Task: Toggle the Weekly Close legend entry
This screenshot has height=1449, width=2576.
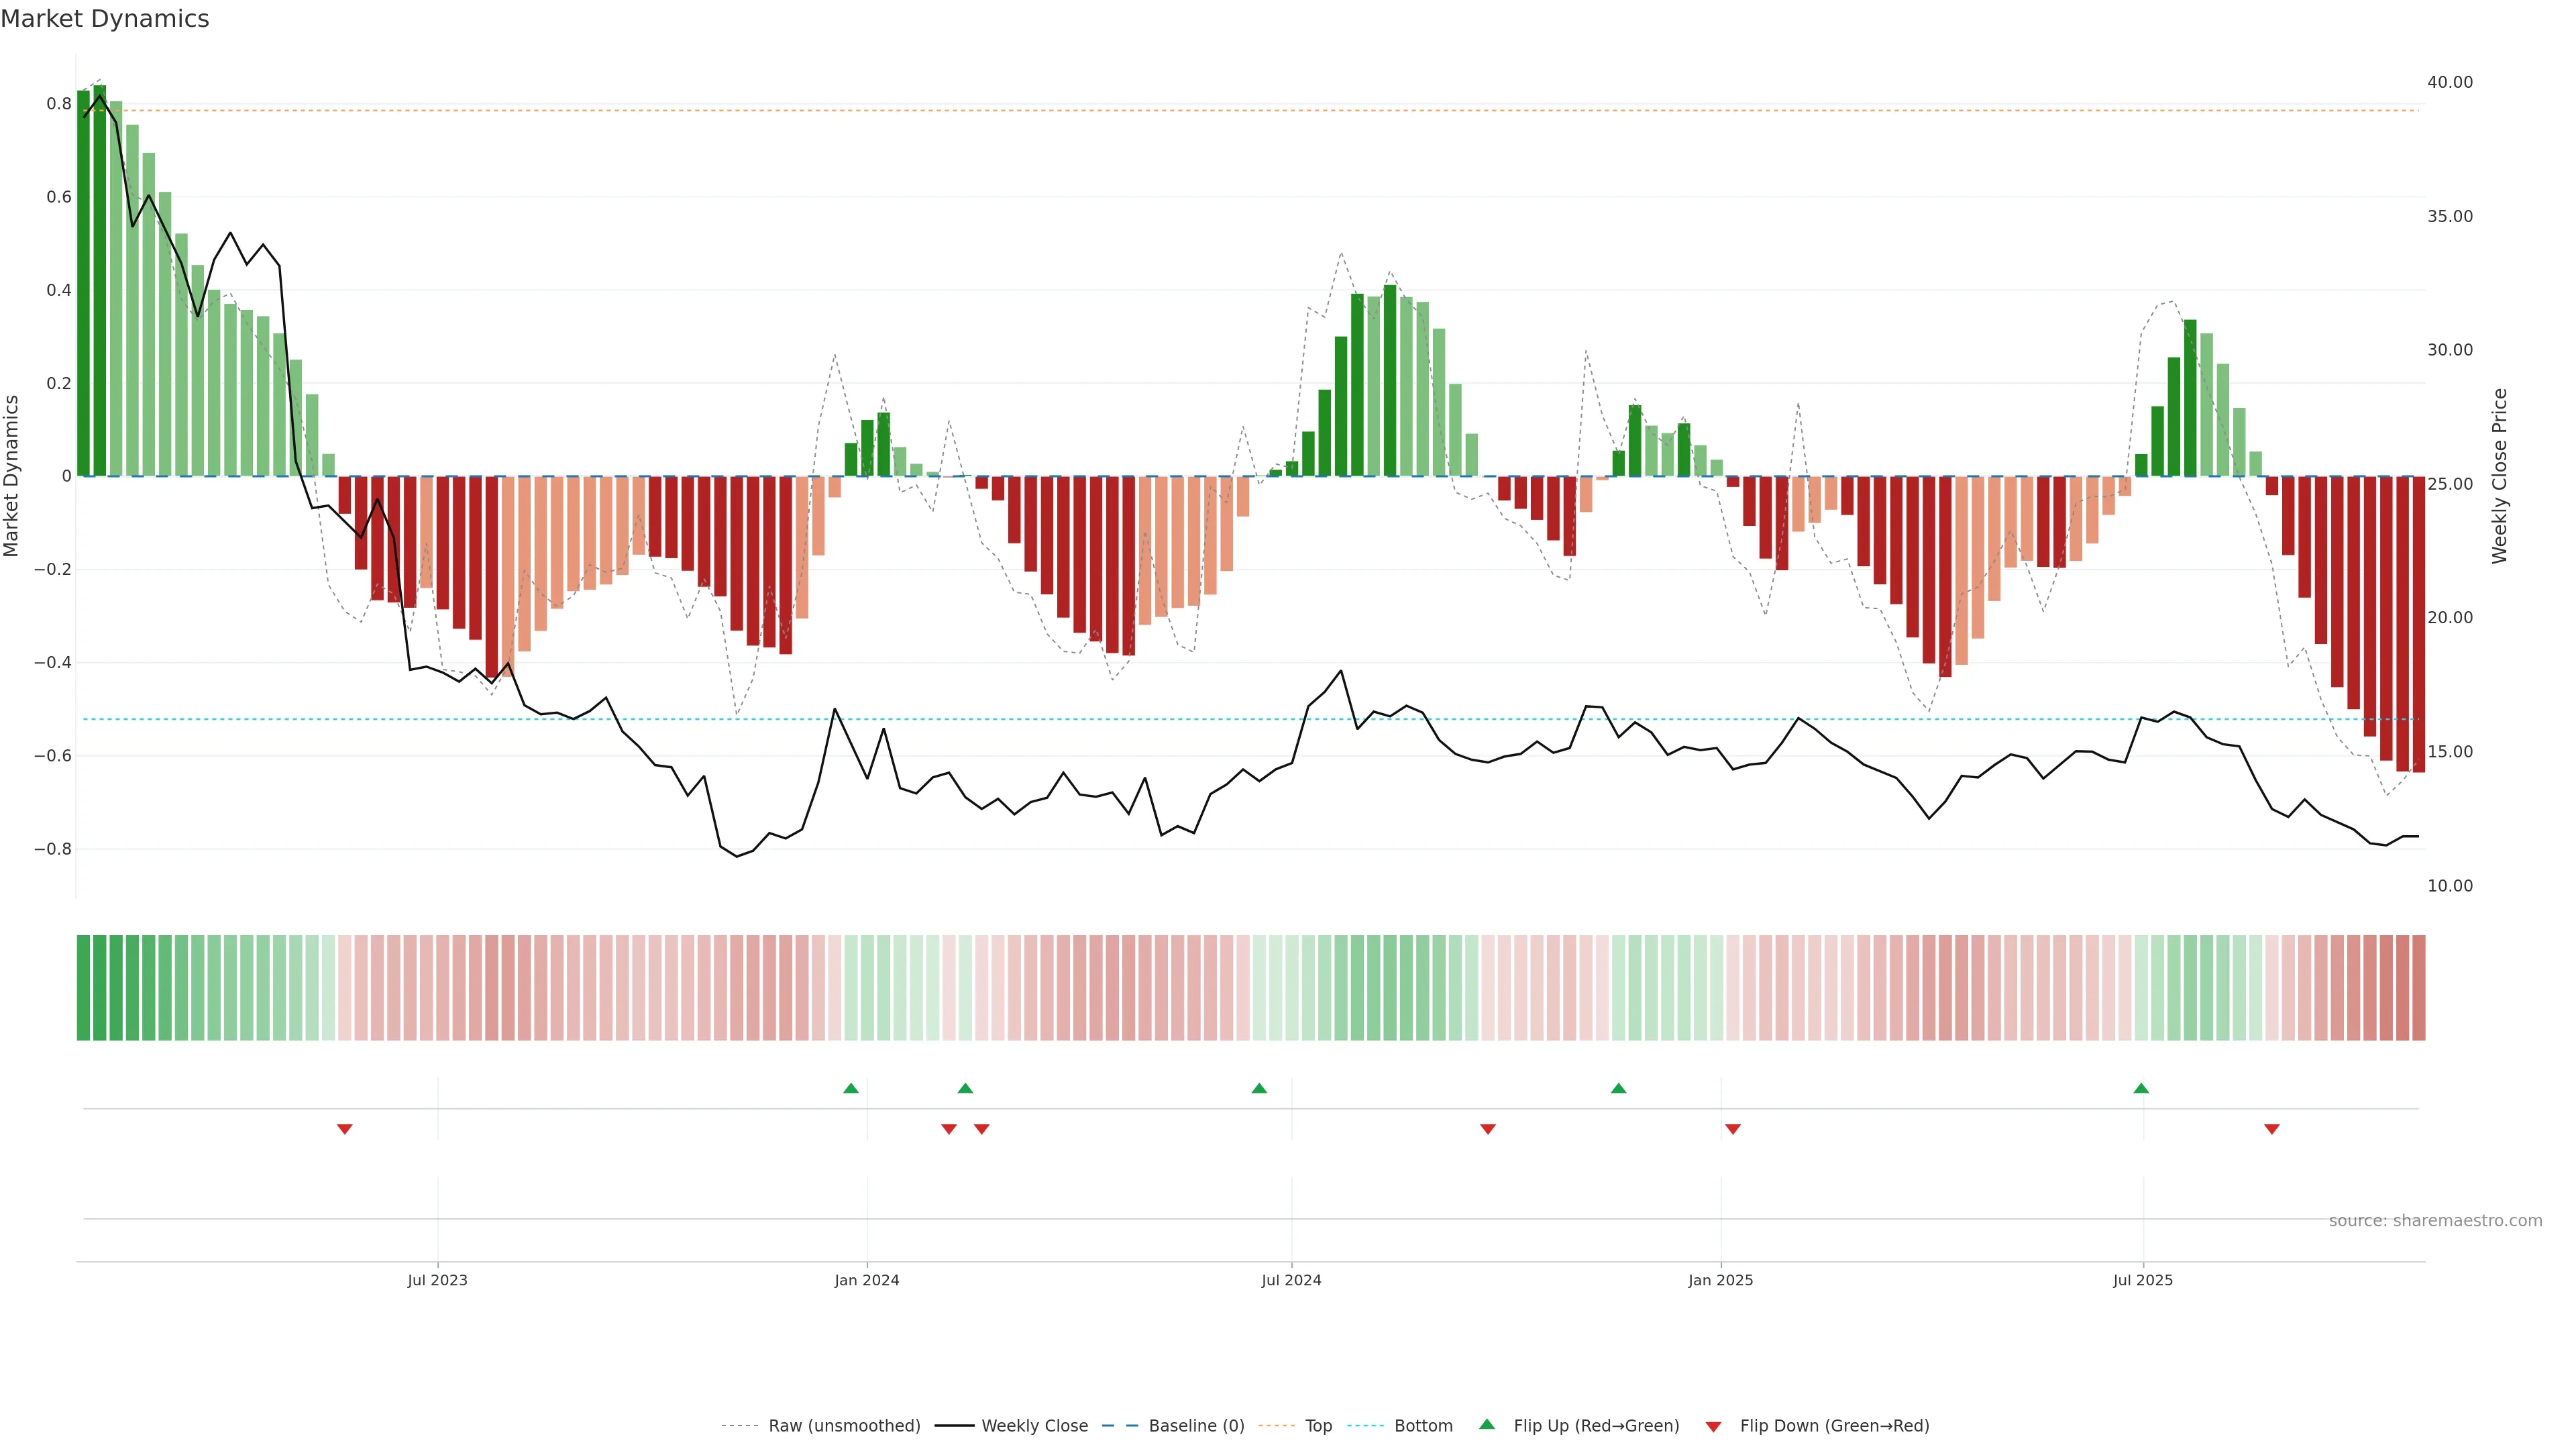Action: pyautogui.click(x=1034, y=1426)
